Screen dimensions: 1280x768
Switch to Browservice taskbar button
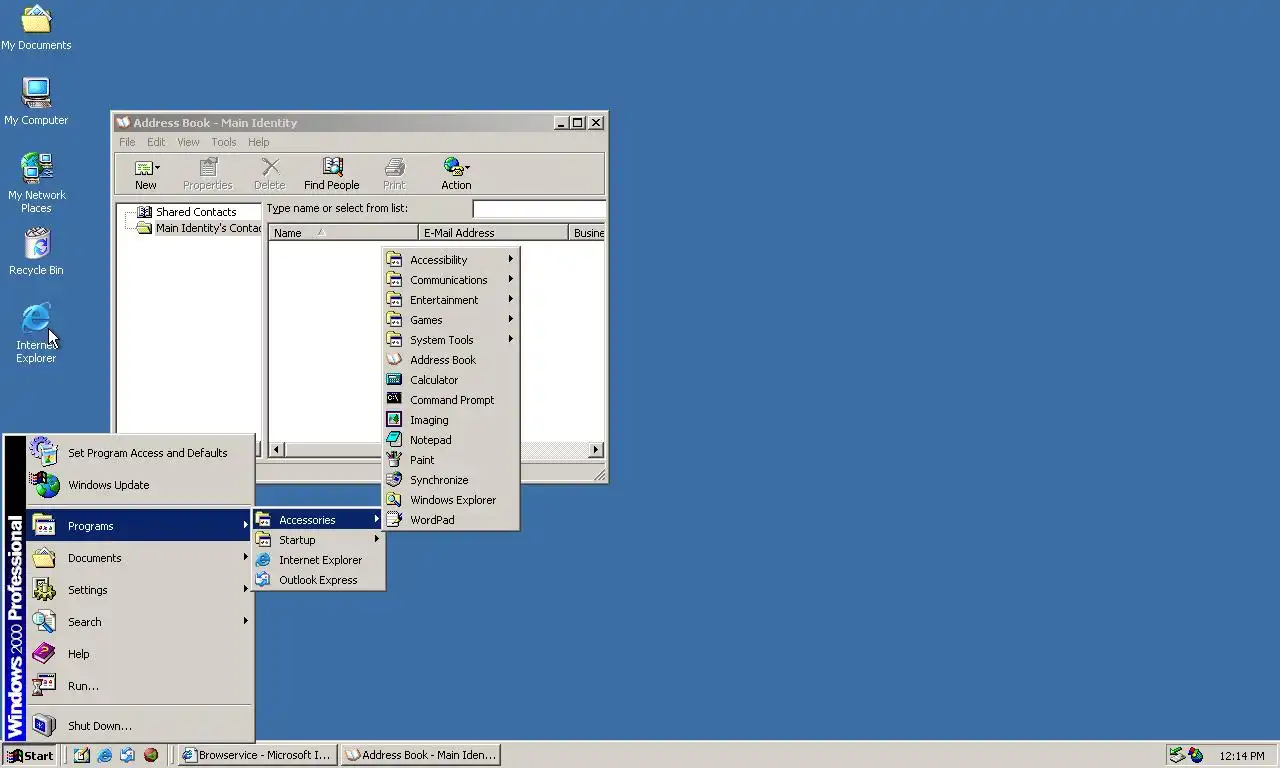point(257,755)
